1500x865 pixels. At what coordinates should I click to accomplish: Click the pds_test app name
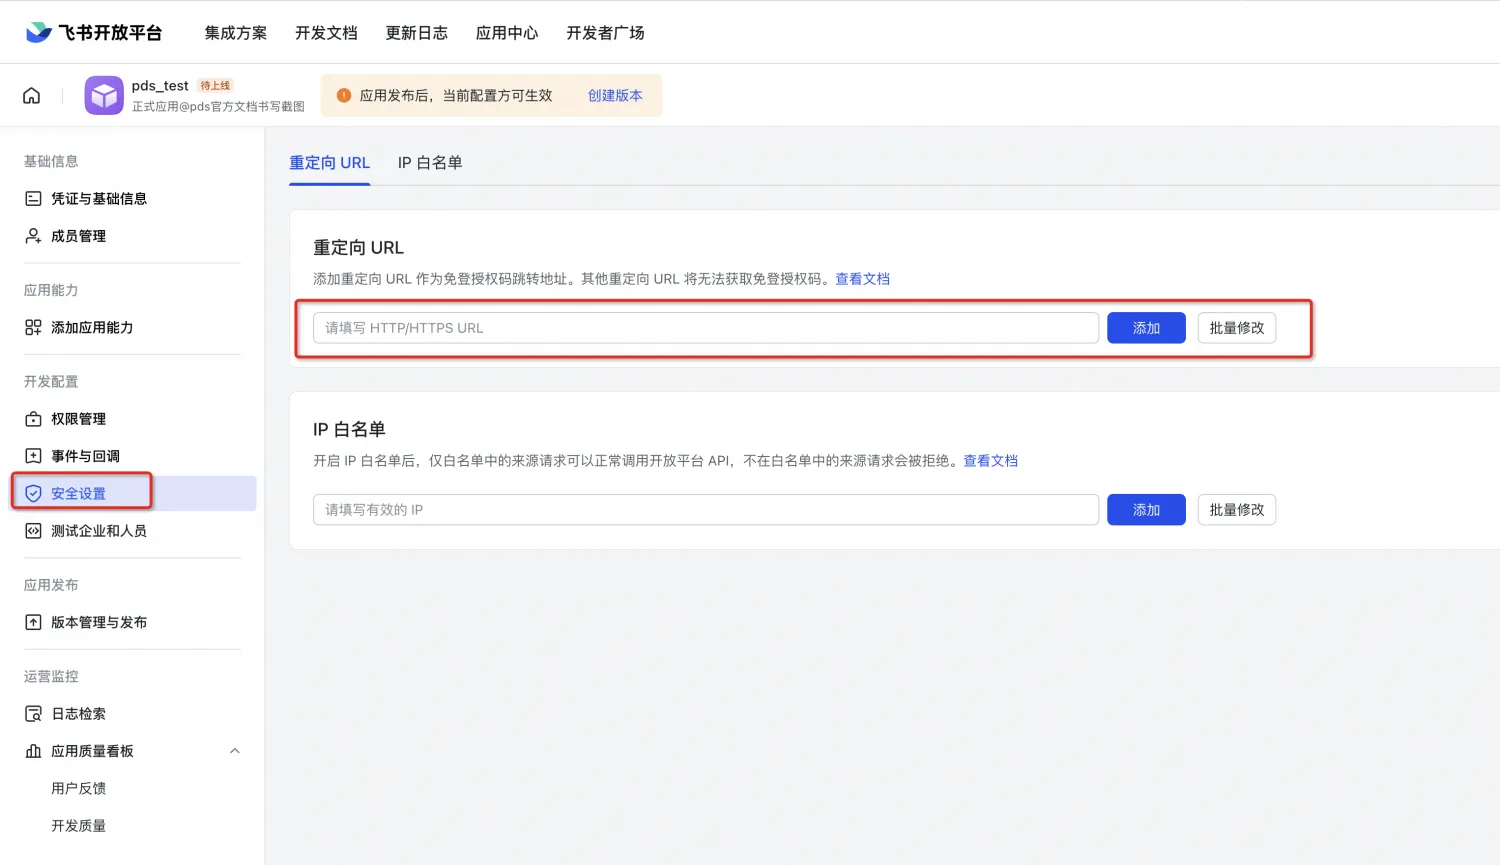160,86
